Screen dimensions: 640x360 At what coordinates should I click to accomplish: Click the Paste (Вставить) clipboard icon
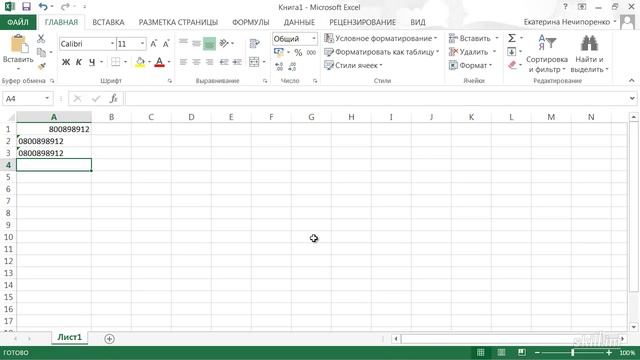pos(18,44)
